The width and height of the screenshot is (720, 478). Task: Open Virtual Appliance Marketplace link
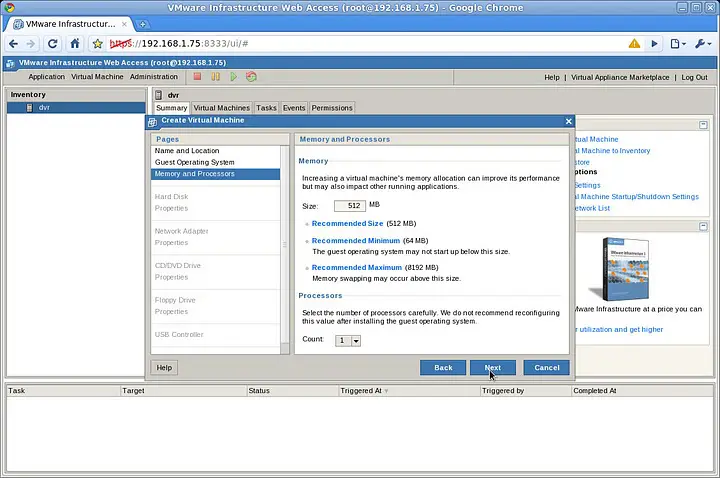[x=620, y=77]
